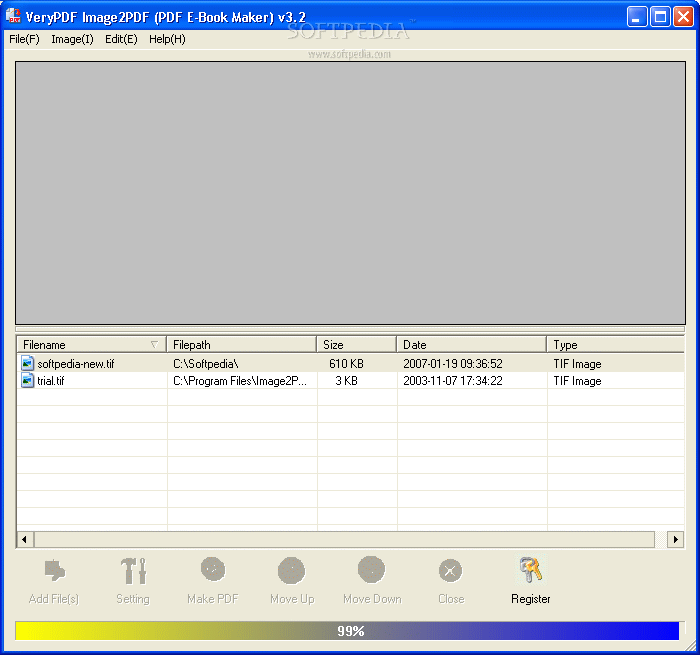
Task: Sort by the Size column header
Action: point(357,345)
